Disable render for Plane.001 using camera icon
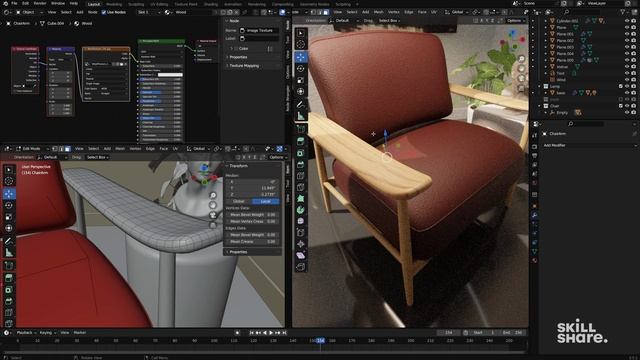640x360 pixels. [x=633, y=34]
